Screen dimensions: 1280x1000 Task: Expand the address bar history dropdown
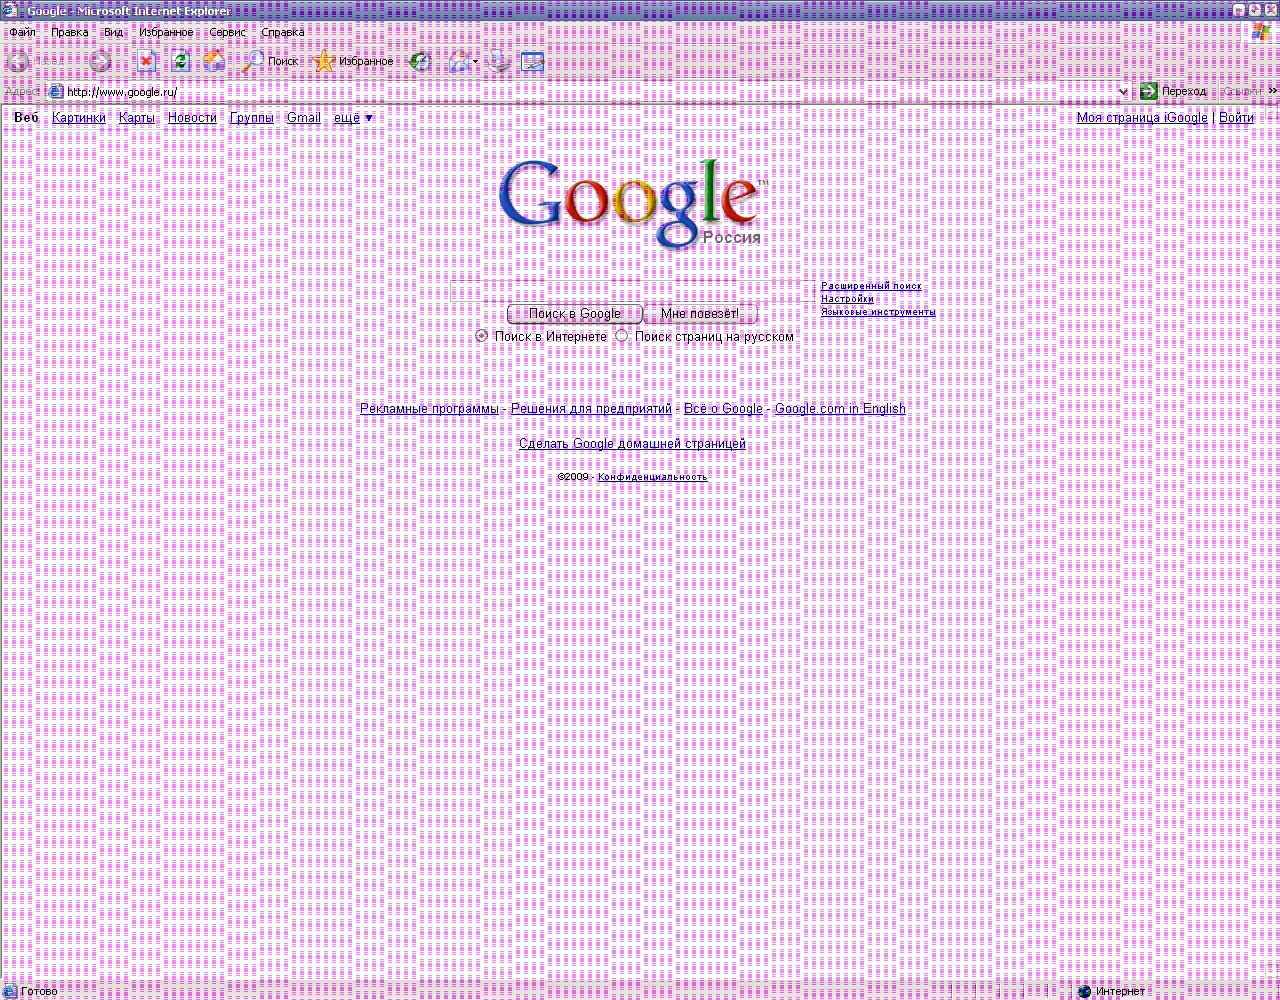(x=1123, y=92)
